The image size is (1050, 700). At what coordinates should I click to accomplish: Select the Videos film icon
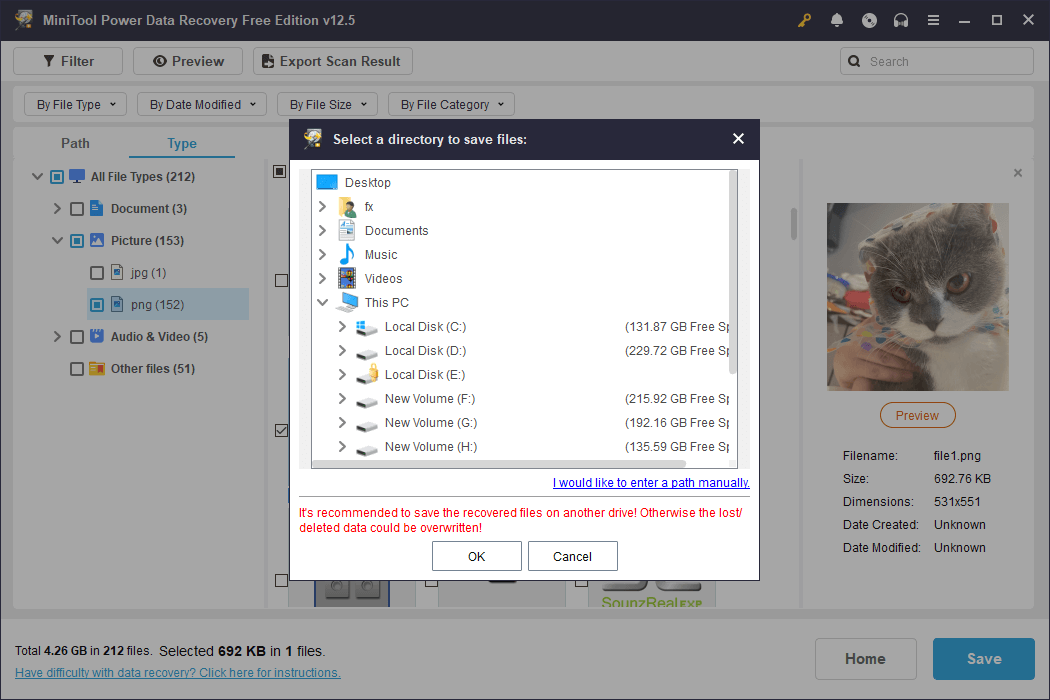click(347, 278)
